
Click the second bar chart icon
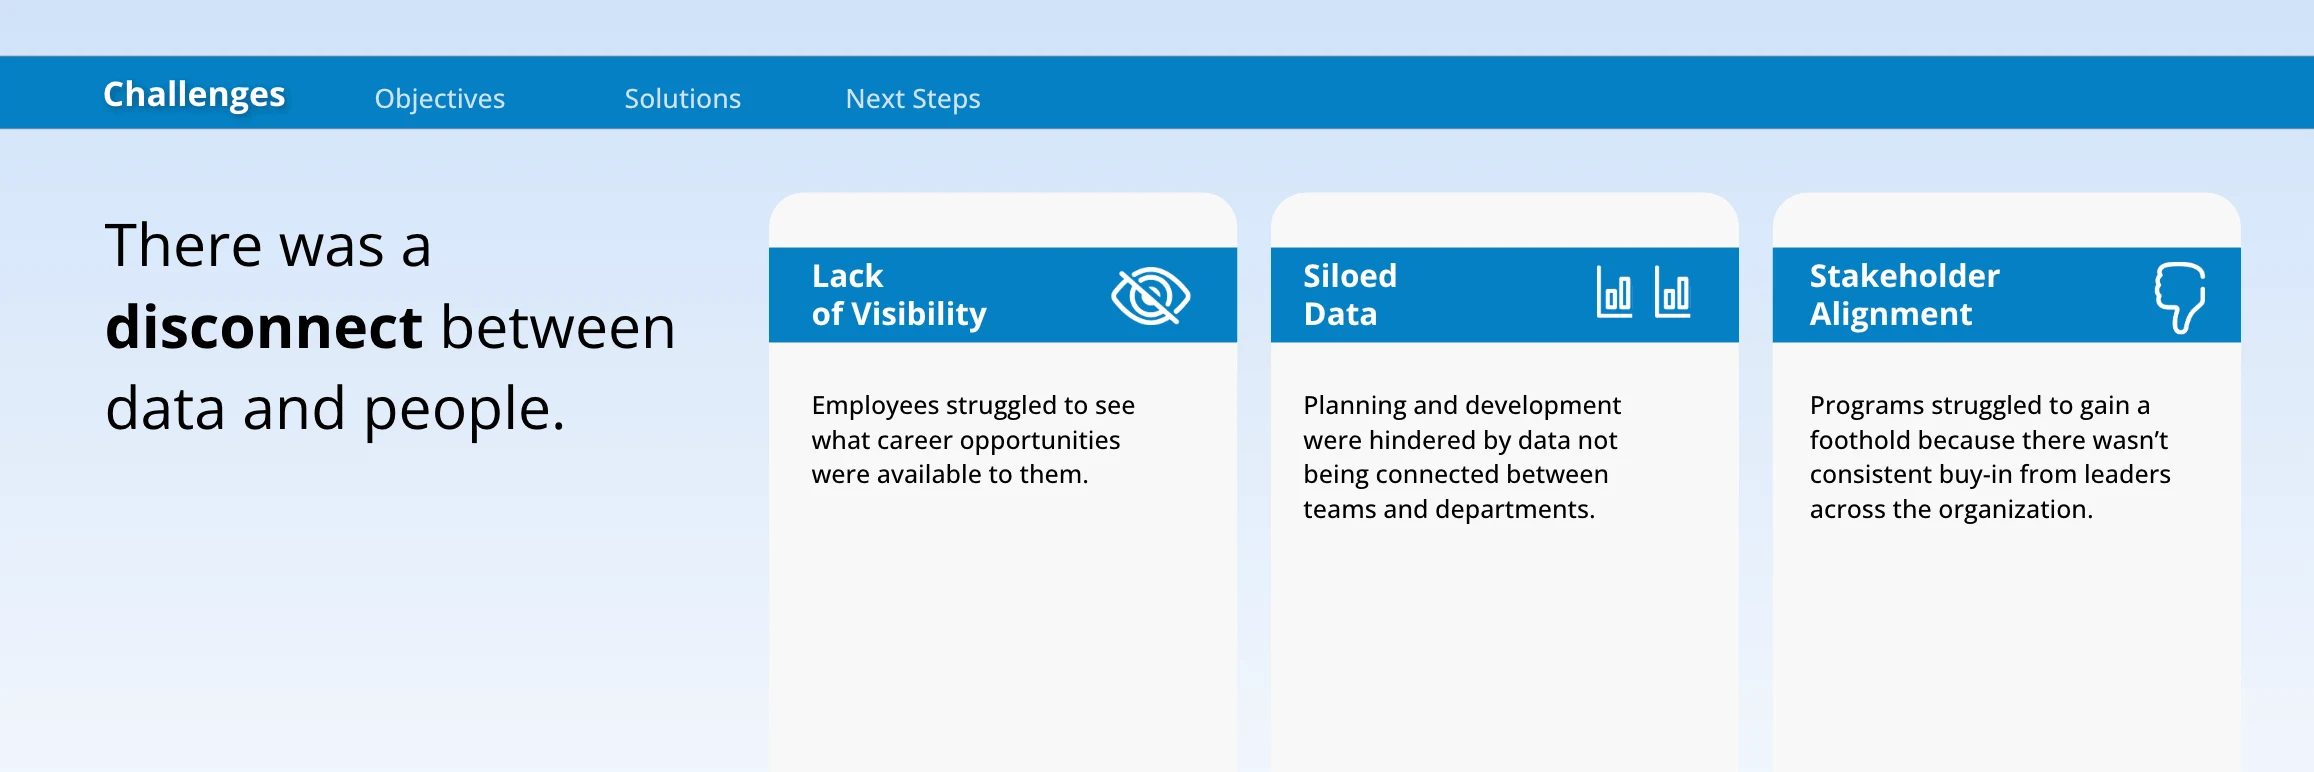1672,293
